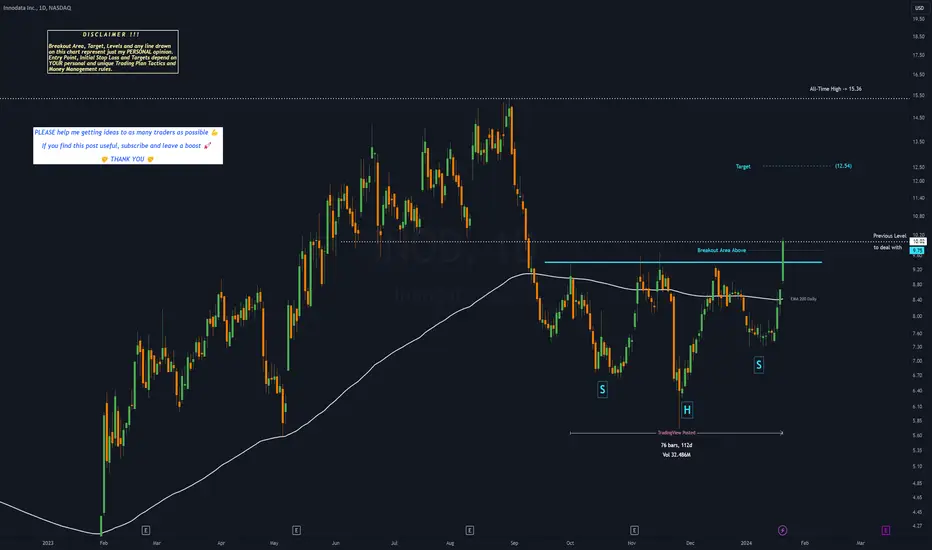Click the purple E marker on the time axis
This screenshot has height=550, width=932.
(886, 530)
